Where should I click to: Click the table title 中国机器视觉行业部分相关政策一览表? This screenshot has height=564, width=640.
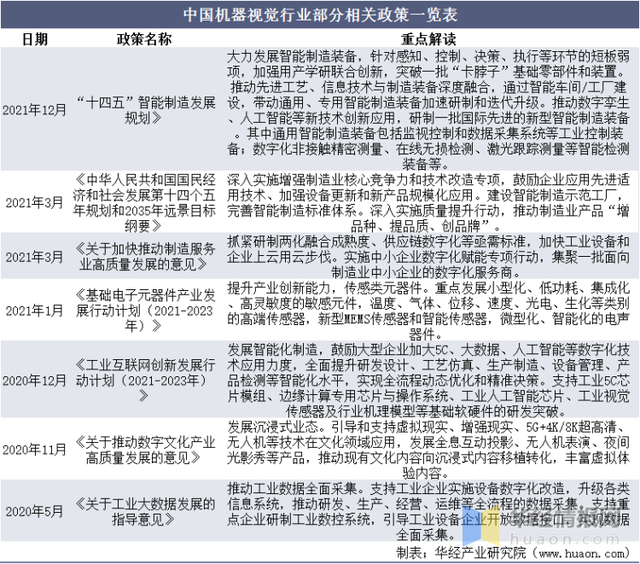click(x=320, y=15)
